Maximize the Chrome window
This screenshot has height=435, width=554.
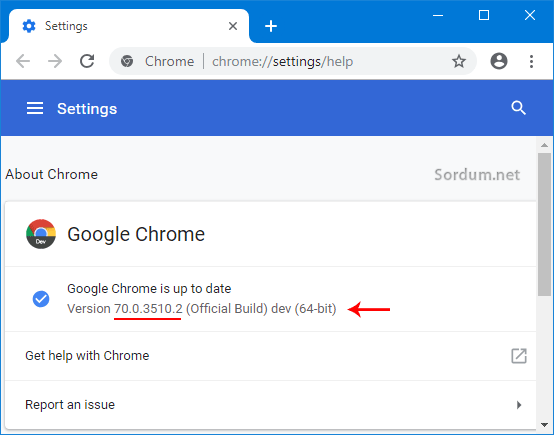coord(484,15)
